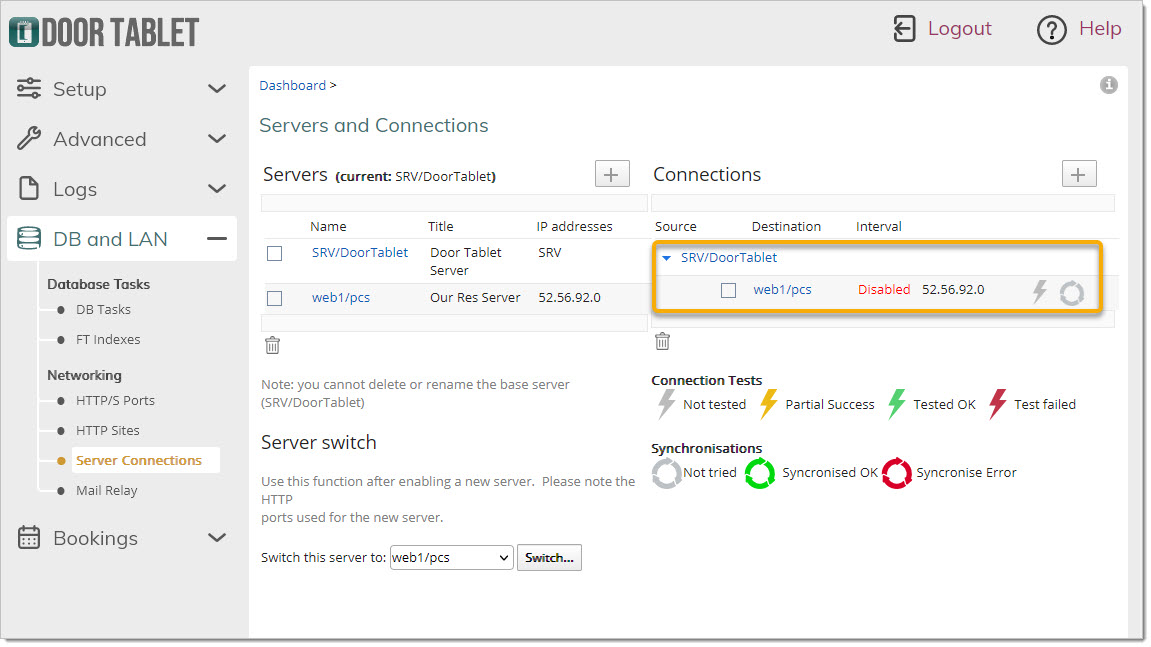Open the info icon at top right
The height and width of the screenshot is (647, 1151).
click(x=1108, y=85)
